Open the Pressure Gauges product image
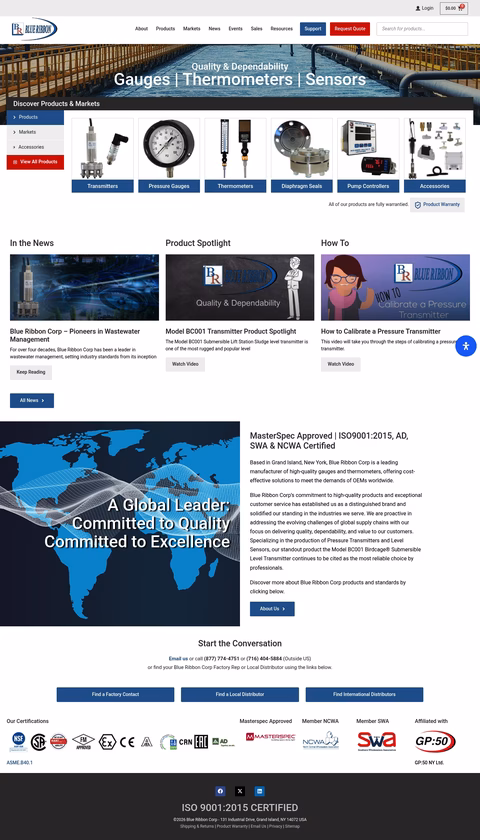The width and height of the screenshot is (480, 840). tap(169, 149)
